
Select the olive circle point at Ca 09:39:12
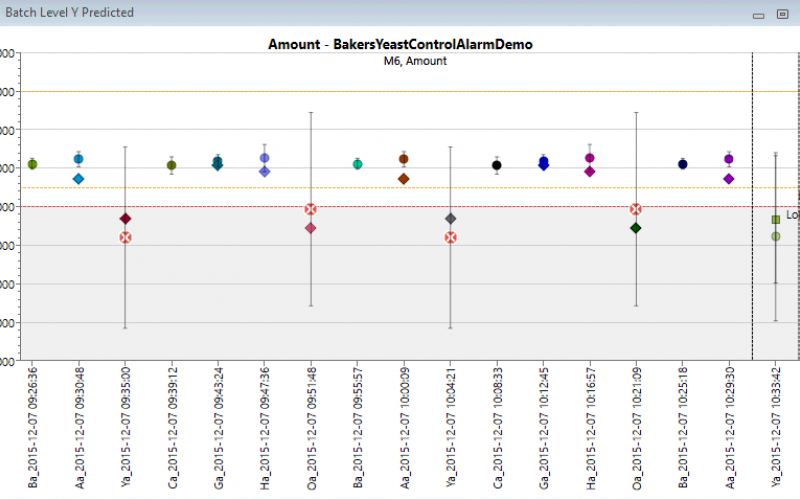point(171,165)
